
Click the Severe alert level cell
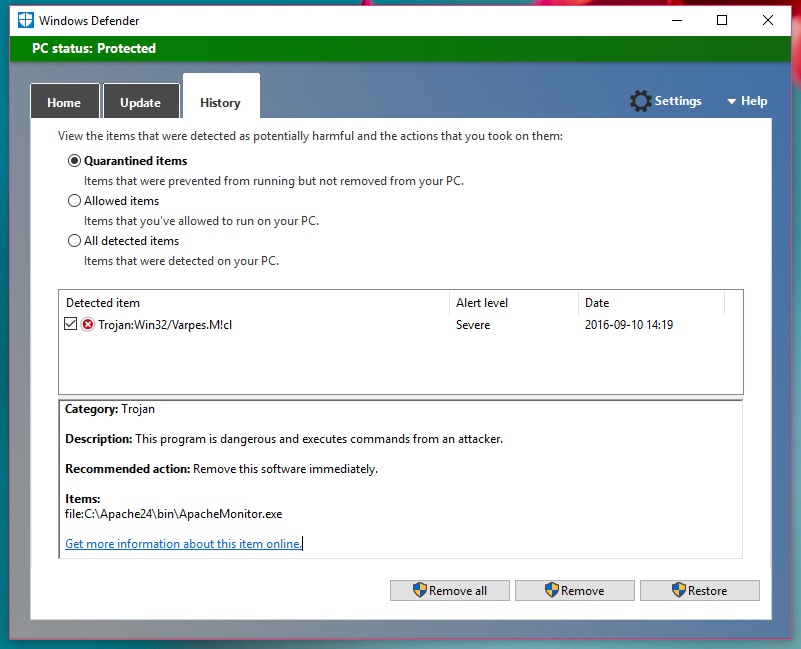point(473,325)
